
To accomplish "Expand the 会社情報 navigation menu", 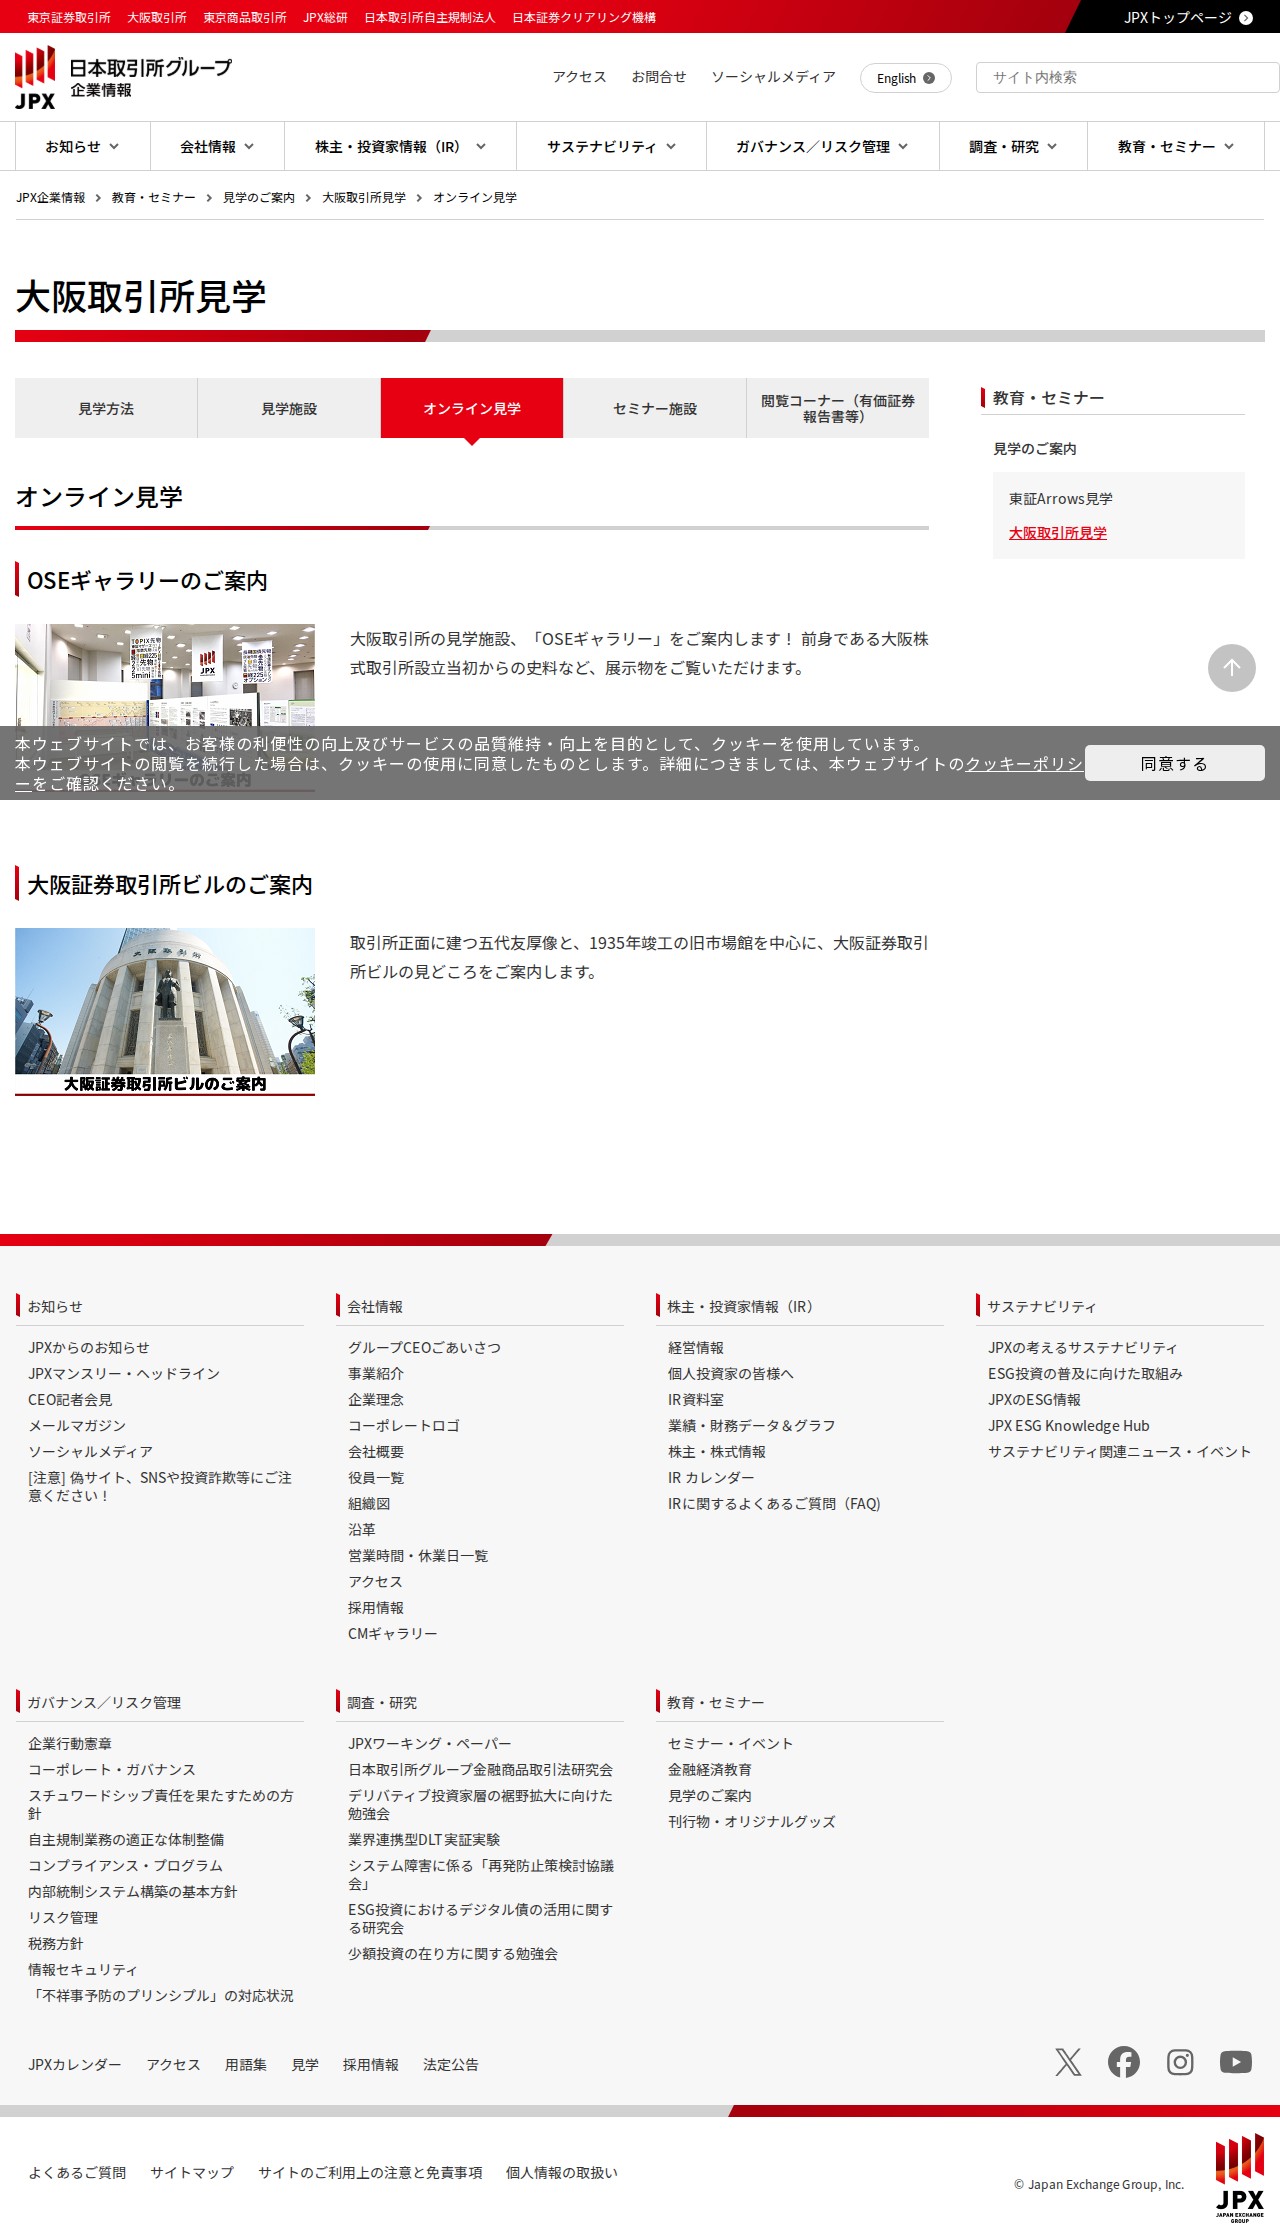I will [217, 147].
